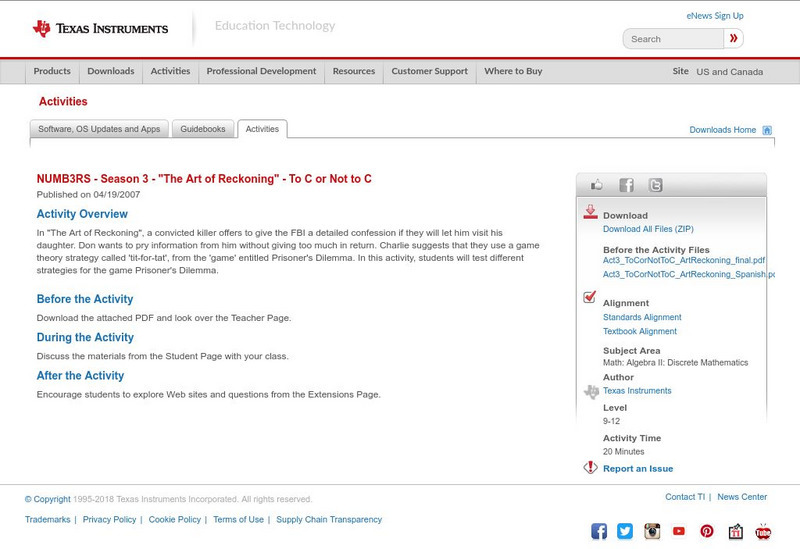Click the After the Activity heading
Screen dimensions: 800x549
click(x=80, y=376)
